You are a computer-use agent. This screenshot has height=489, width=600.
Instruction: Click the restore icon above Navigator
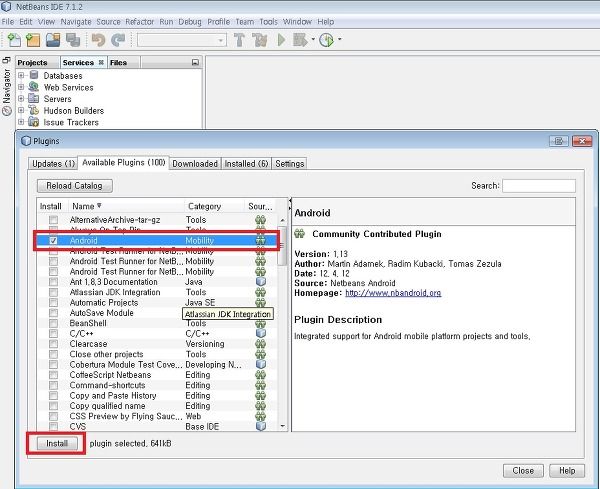6,60
